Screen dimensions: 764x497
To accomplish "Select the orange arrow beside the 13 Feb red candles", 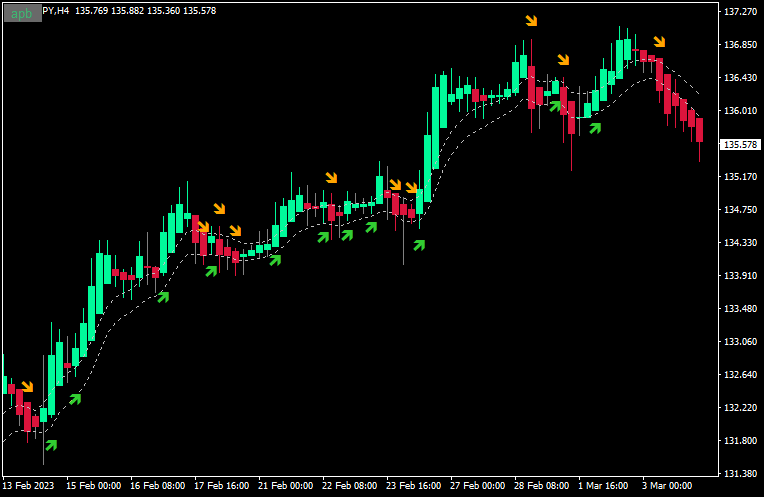I will pyautogui.click(x=27, y=386).
